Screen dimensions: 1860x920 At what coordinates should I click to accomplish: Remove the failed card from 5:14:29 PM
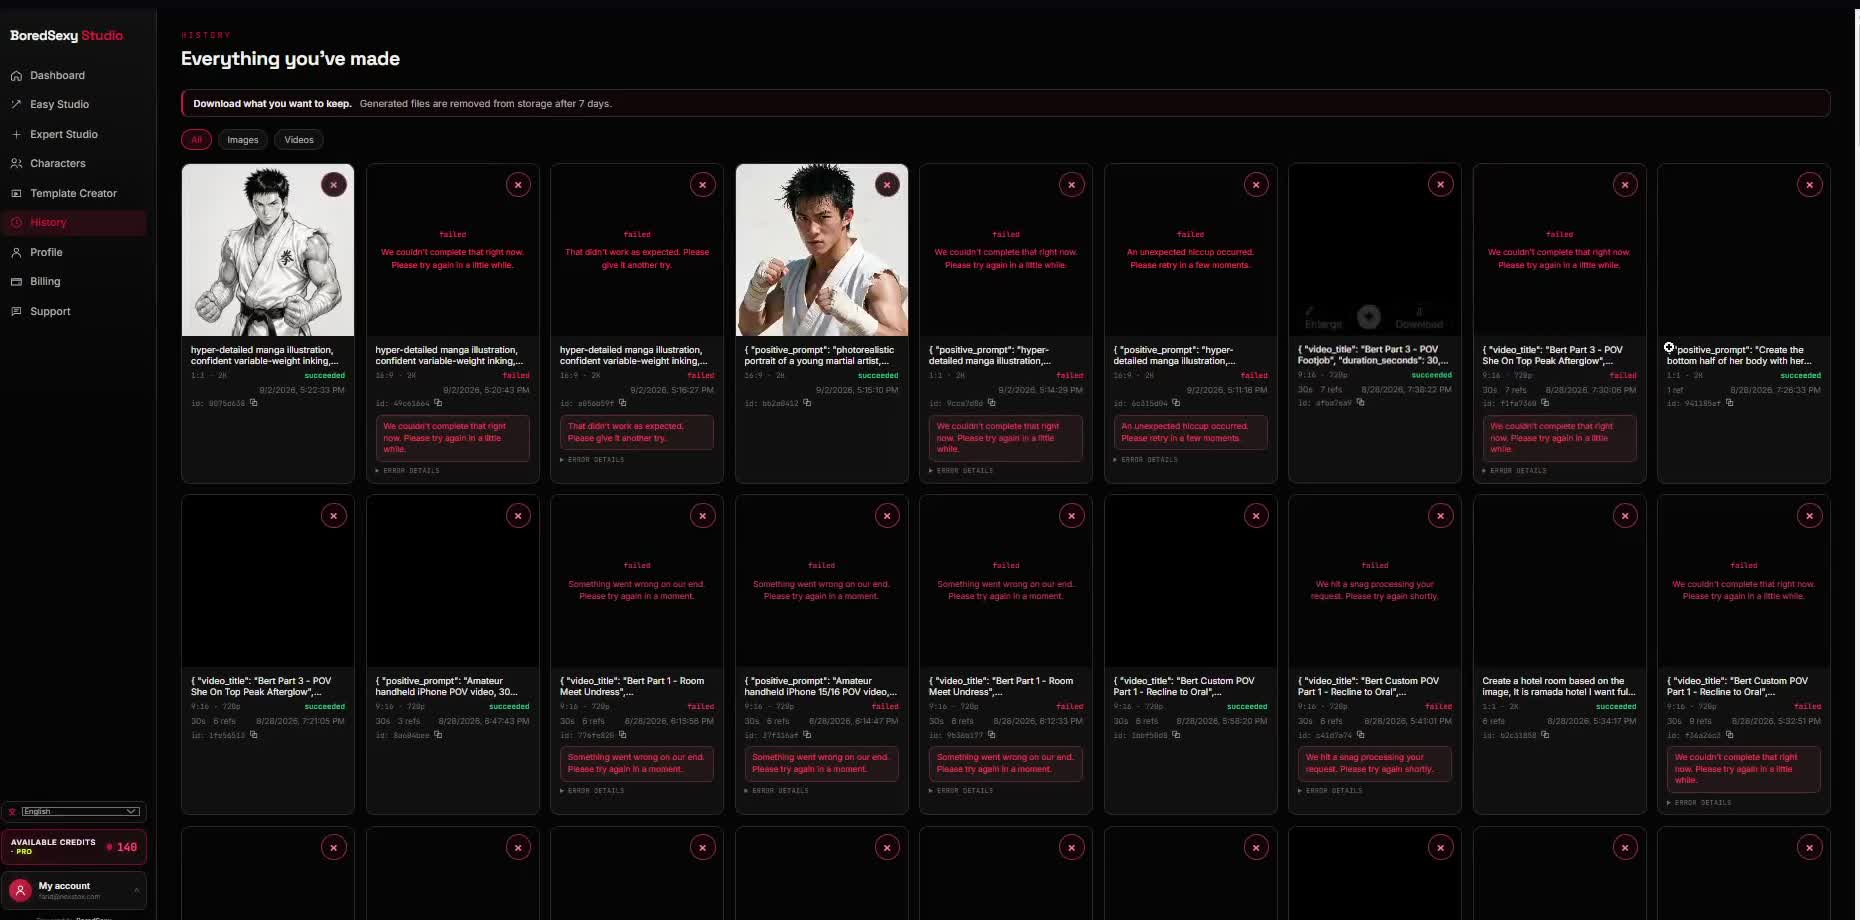[x=1072, y=184]
